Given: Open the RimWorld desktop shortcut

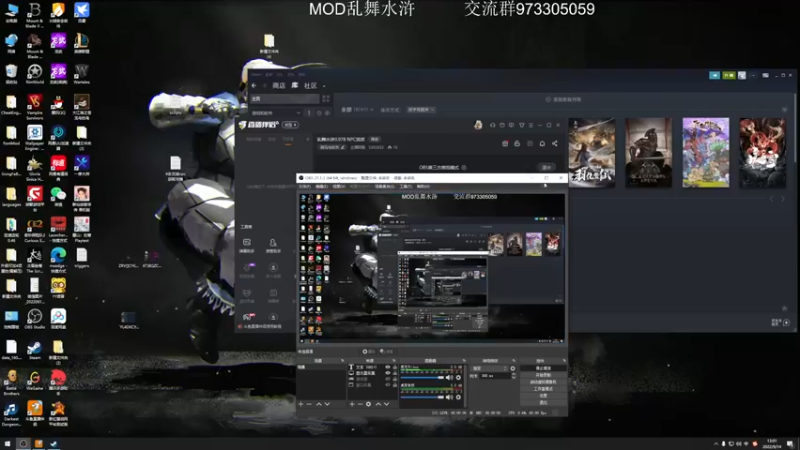Looking at the screenshot, I should 35,74.
